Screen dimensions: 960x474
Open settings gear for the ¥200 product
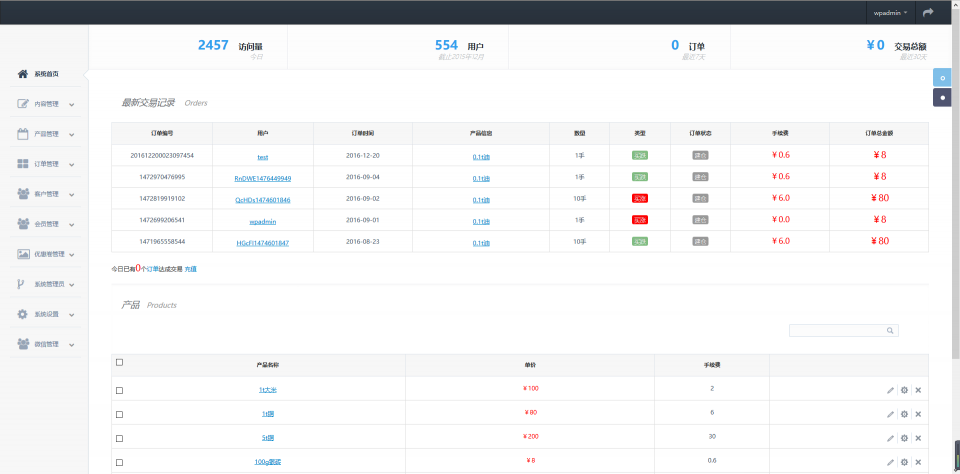(x=904, y=438)
